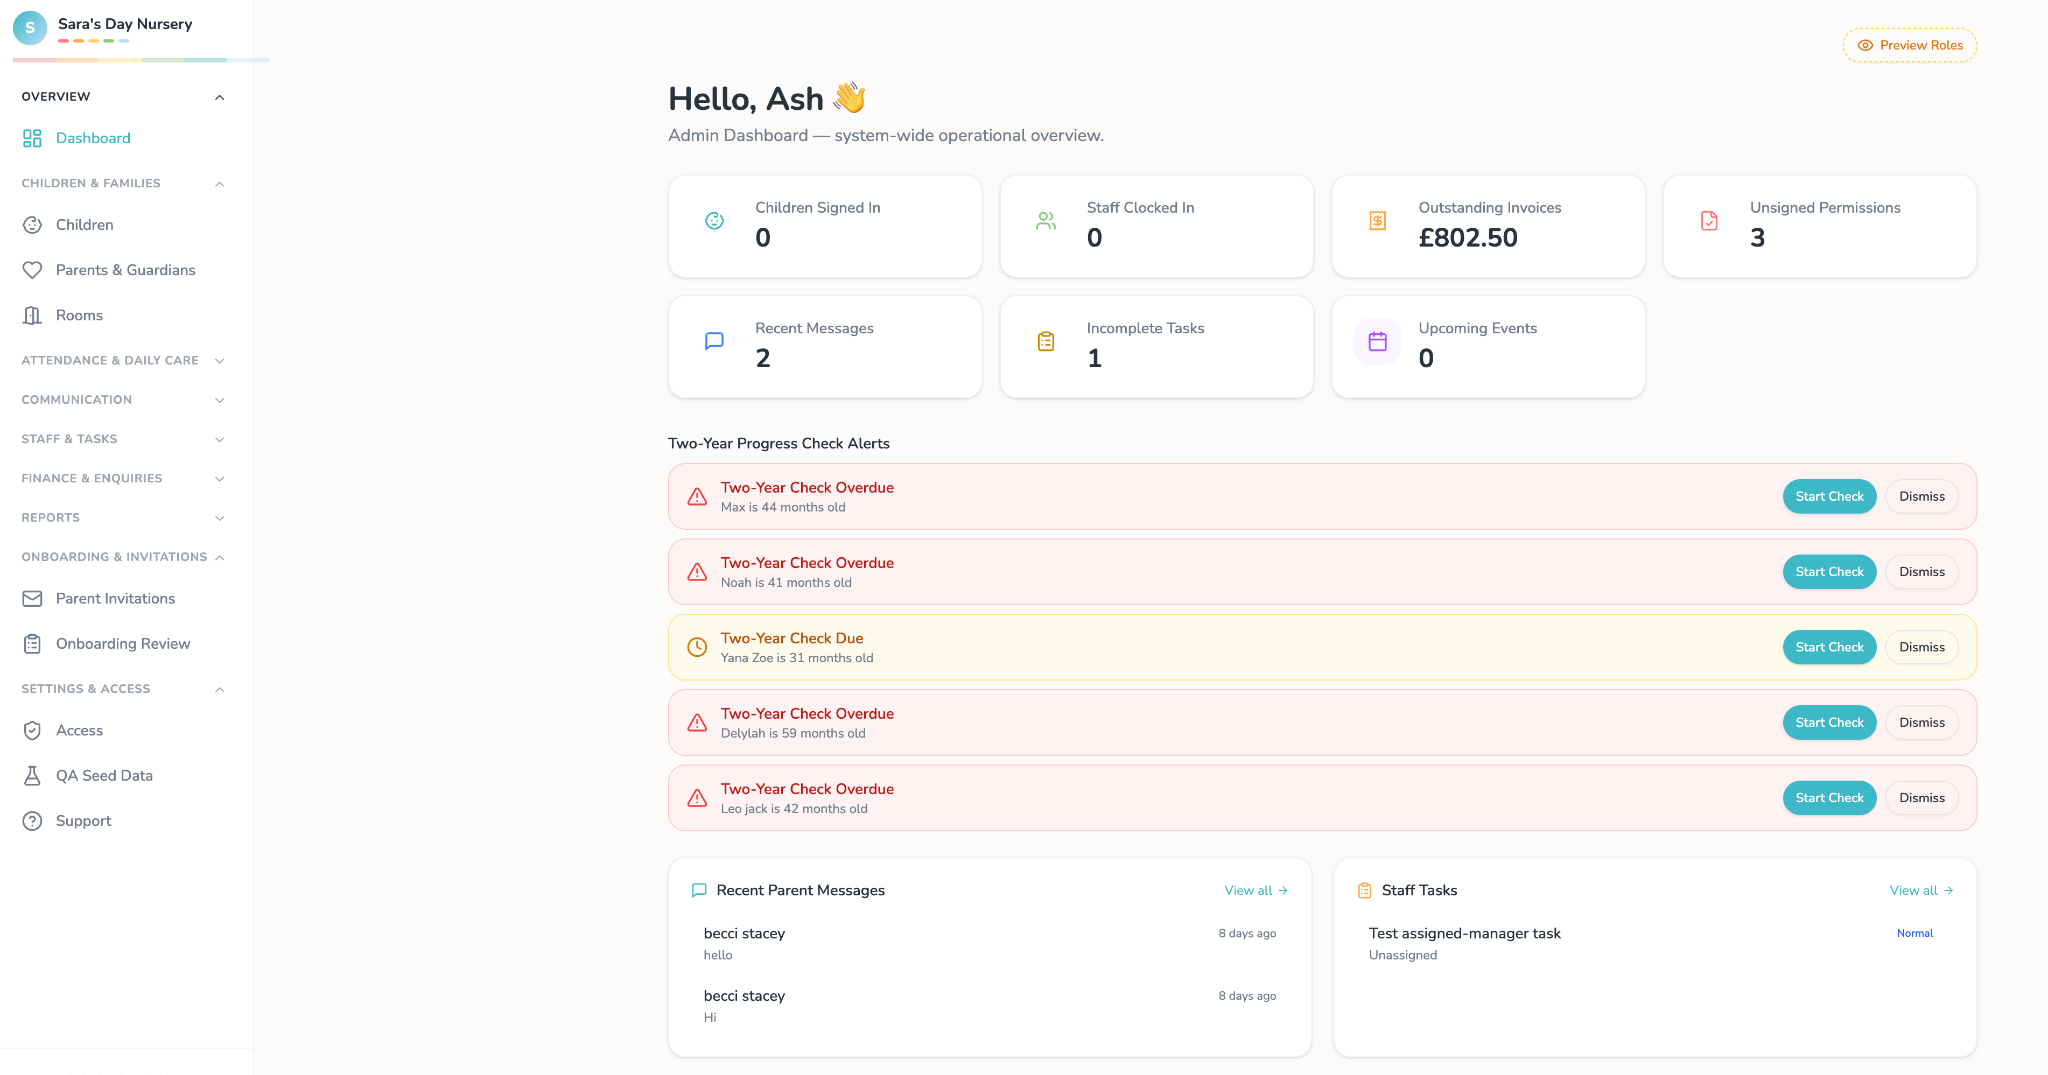This screenshot has height=1075, width=2048.
Task: Dismiss the Noah two-year check alert
Action: [x=1922, y=572]
